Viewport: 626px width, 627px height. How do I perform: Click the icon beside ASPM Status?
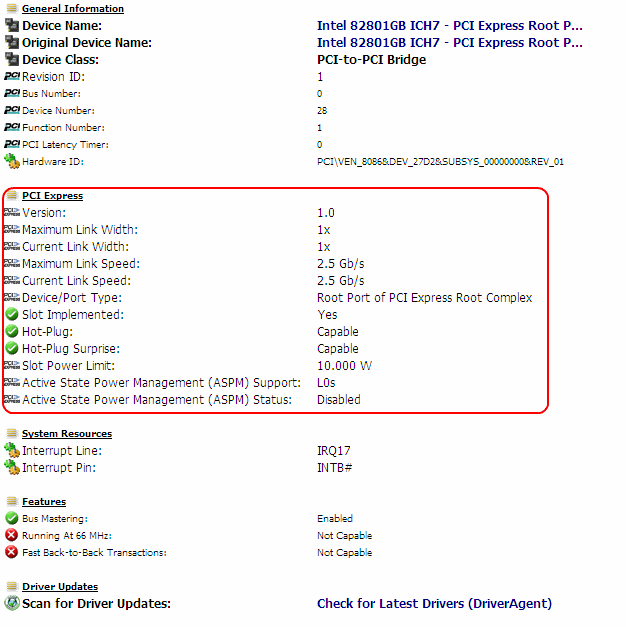pos(12,399)
